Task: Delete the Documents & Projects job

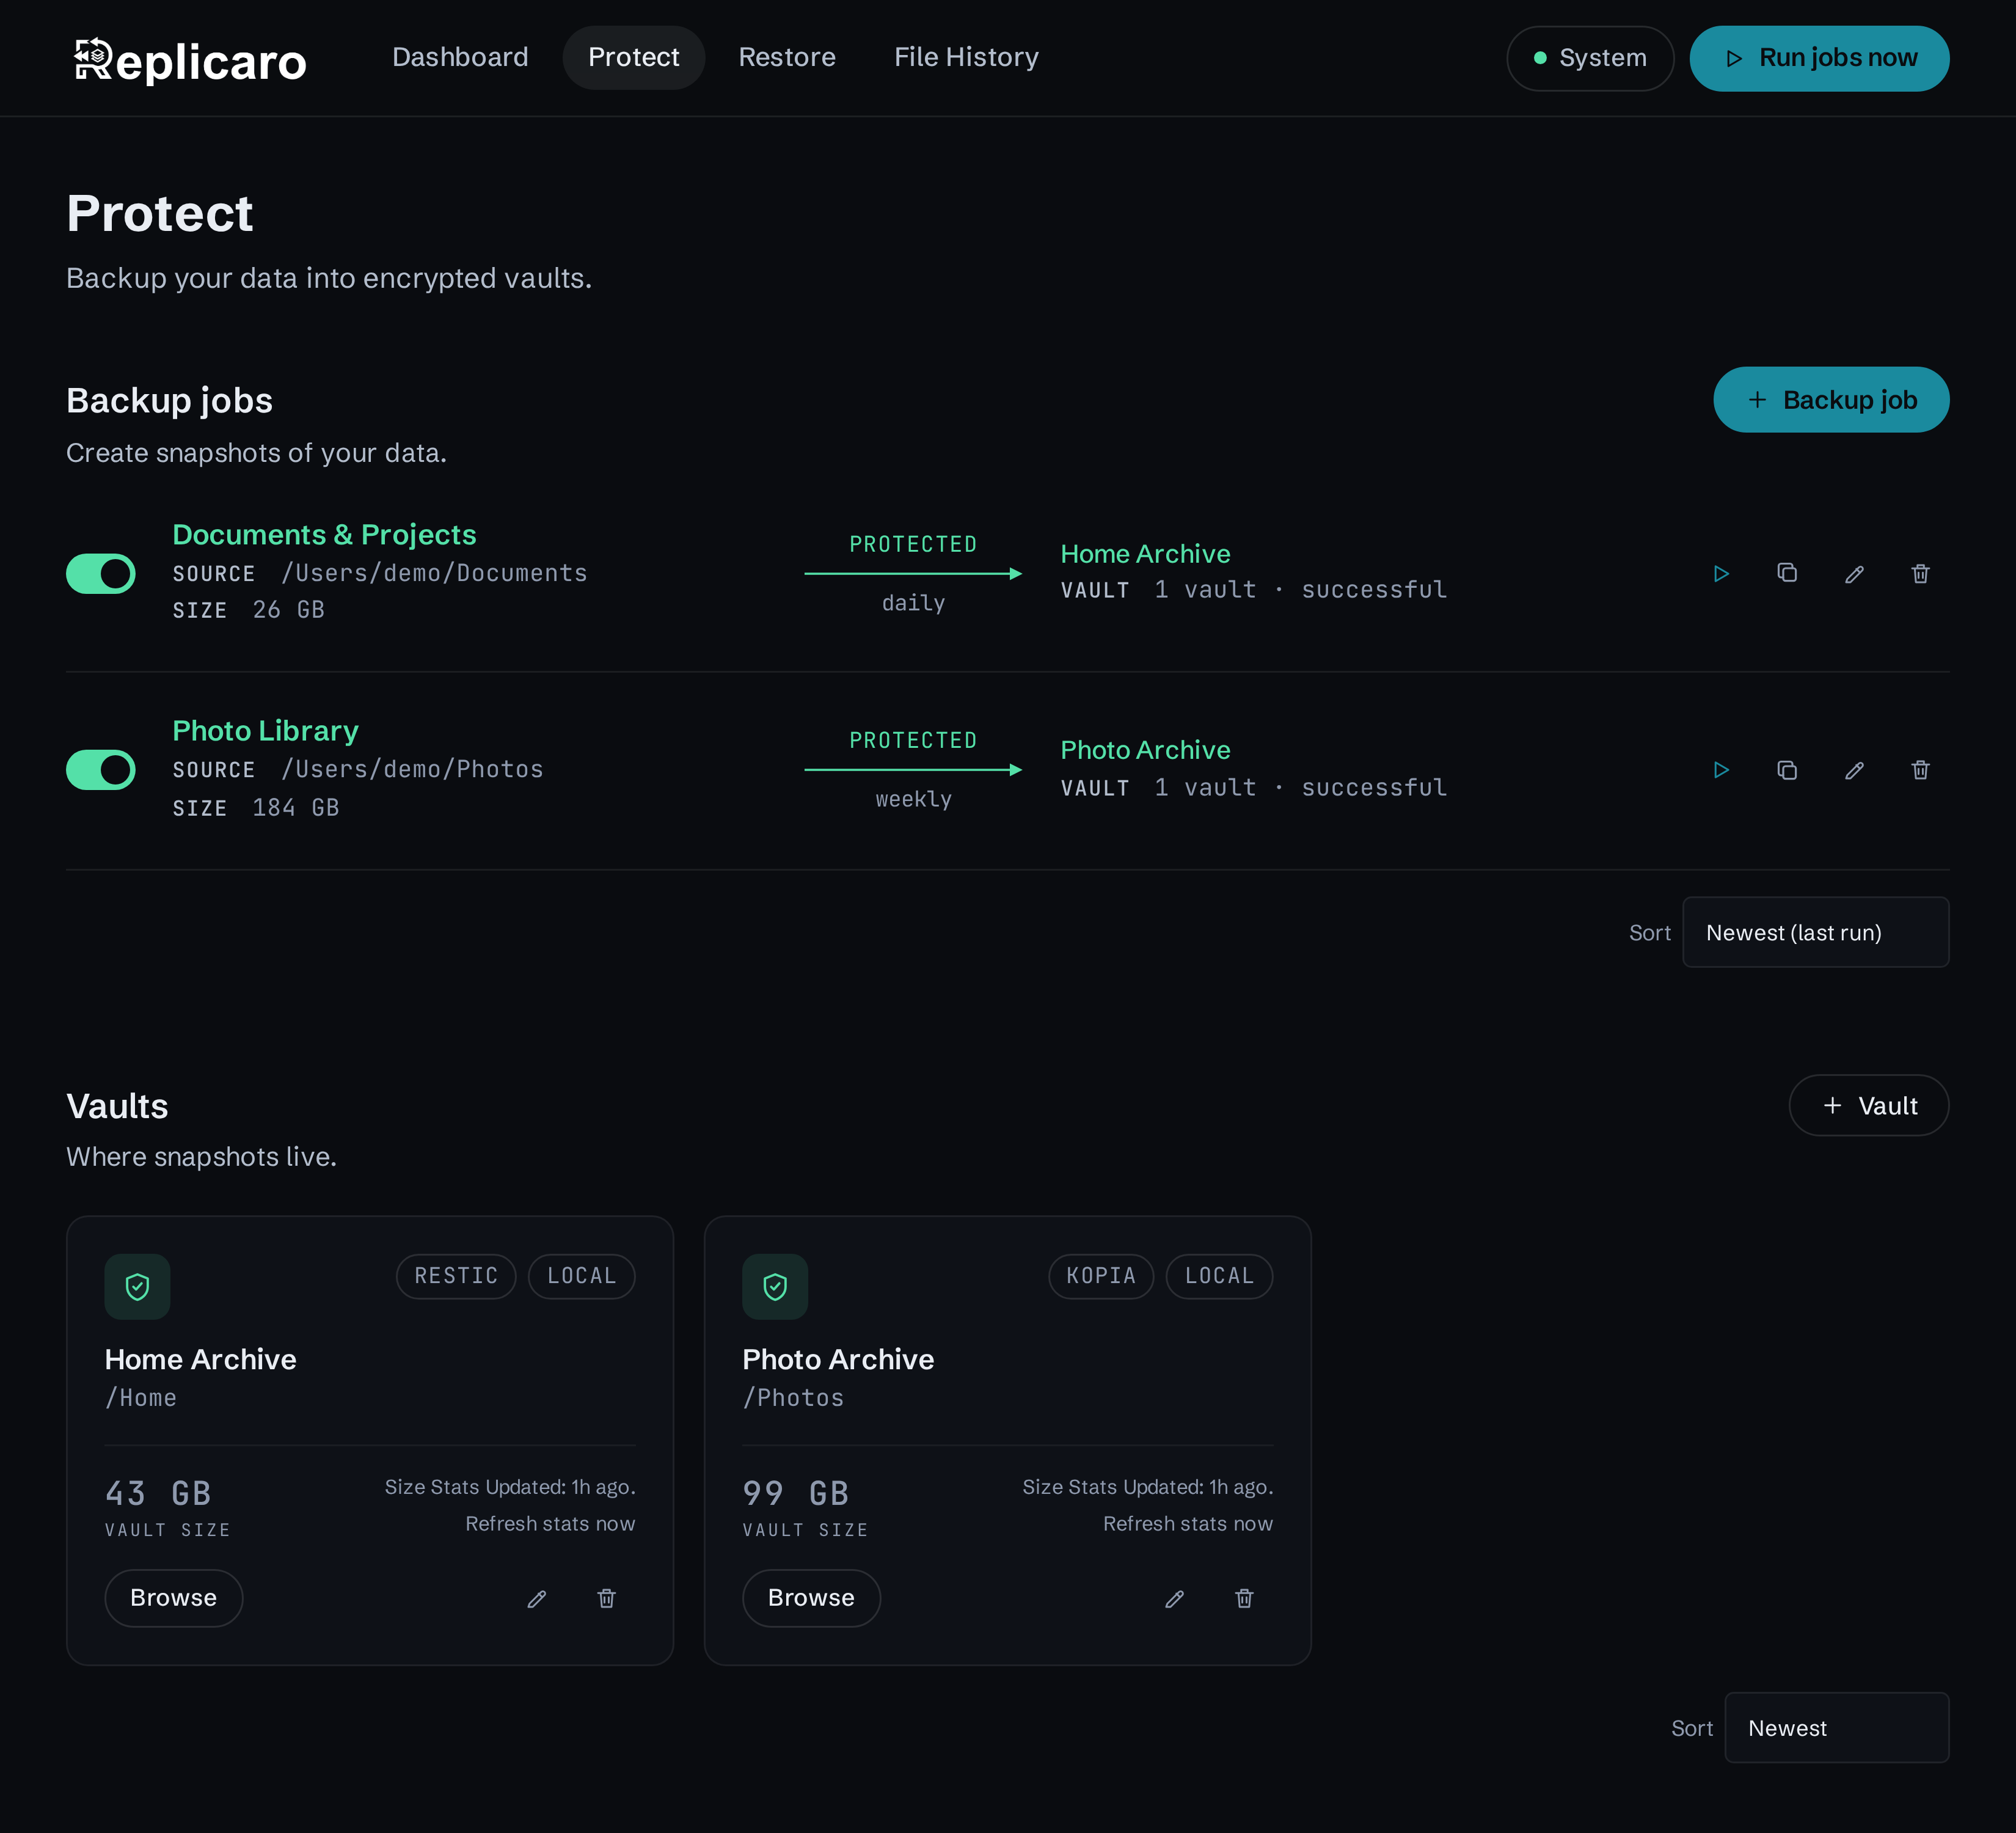Action: (1920, 574)
